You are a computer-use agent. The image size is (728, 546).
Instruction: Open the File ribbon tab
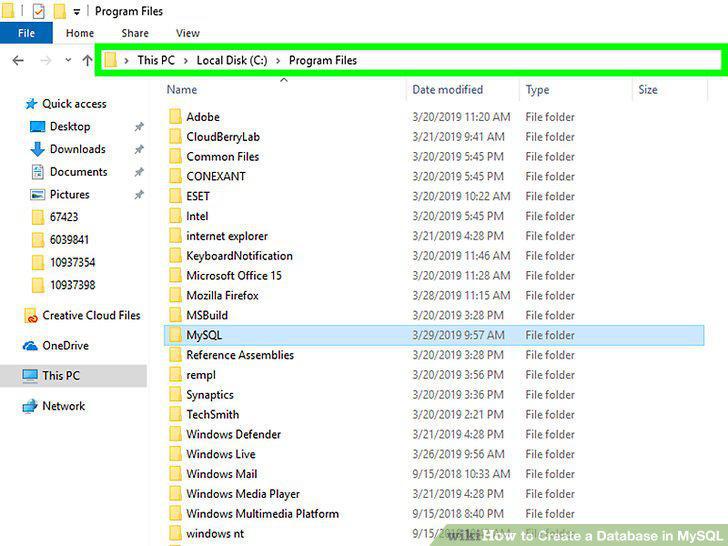[x=26, y=33]
